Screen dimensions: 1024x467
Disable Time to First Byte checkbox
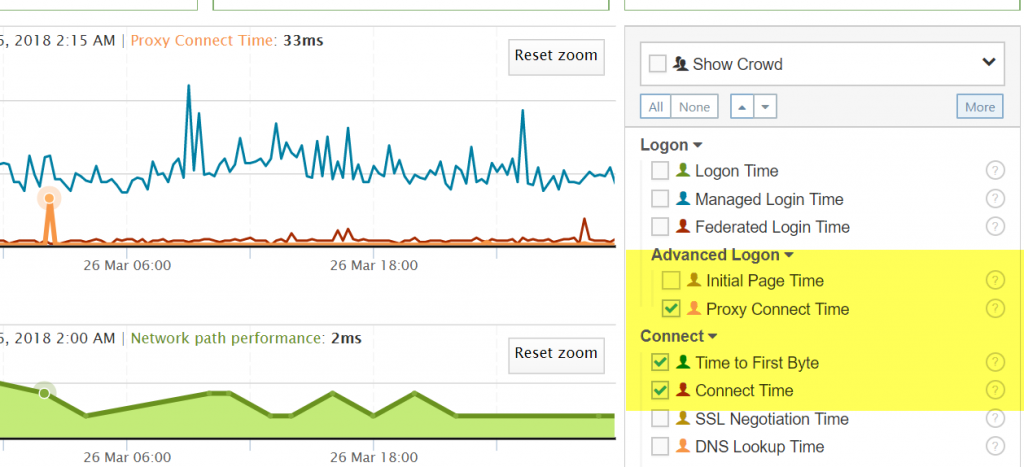[660, 362]
